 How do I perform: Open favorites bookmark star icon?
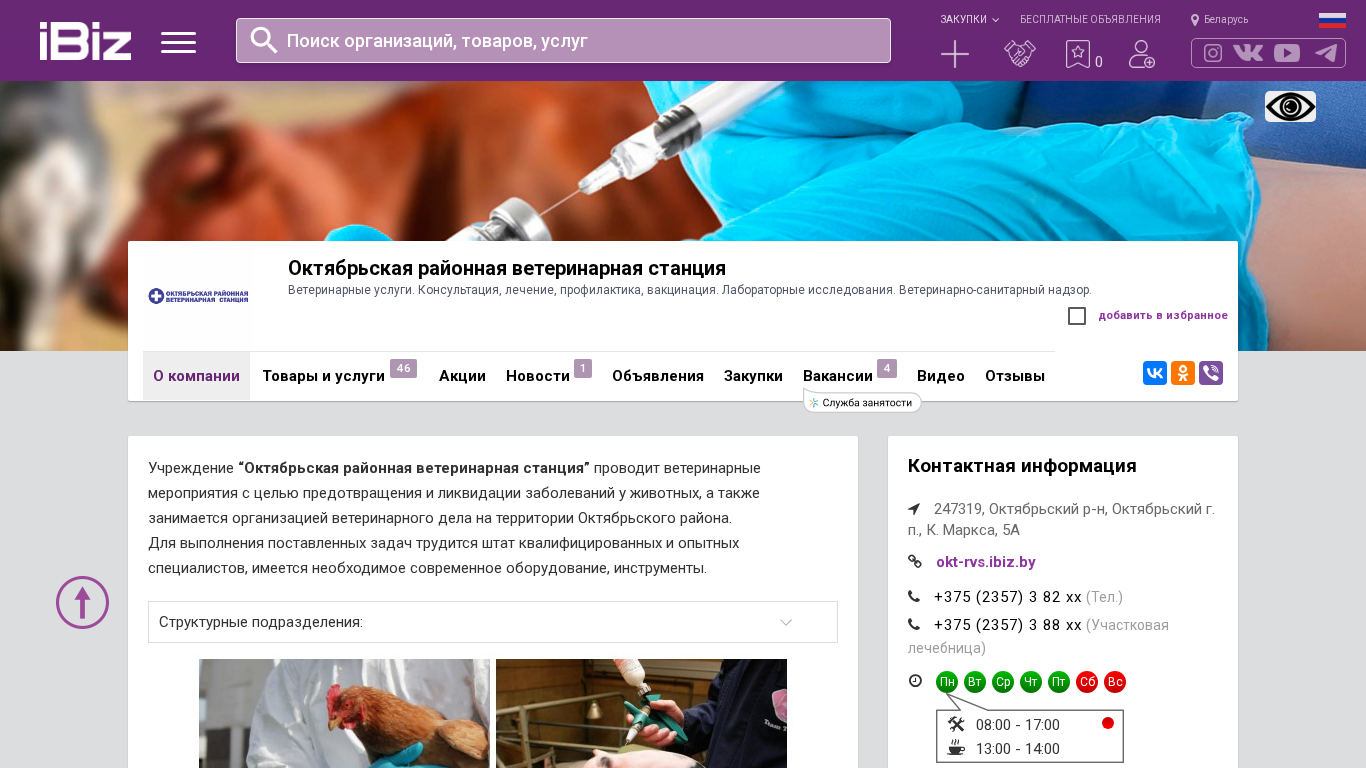1078,54
